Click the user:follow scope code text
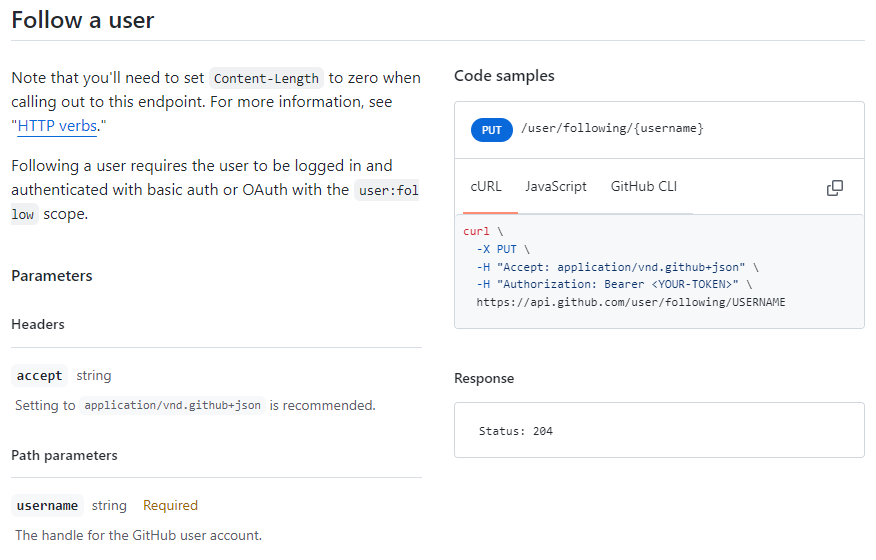 coord(388,191)
